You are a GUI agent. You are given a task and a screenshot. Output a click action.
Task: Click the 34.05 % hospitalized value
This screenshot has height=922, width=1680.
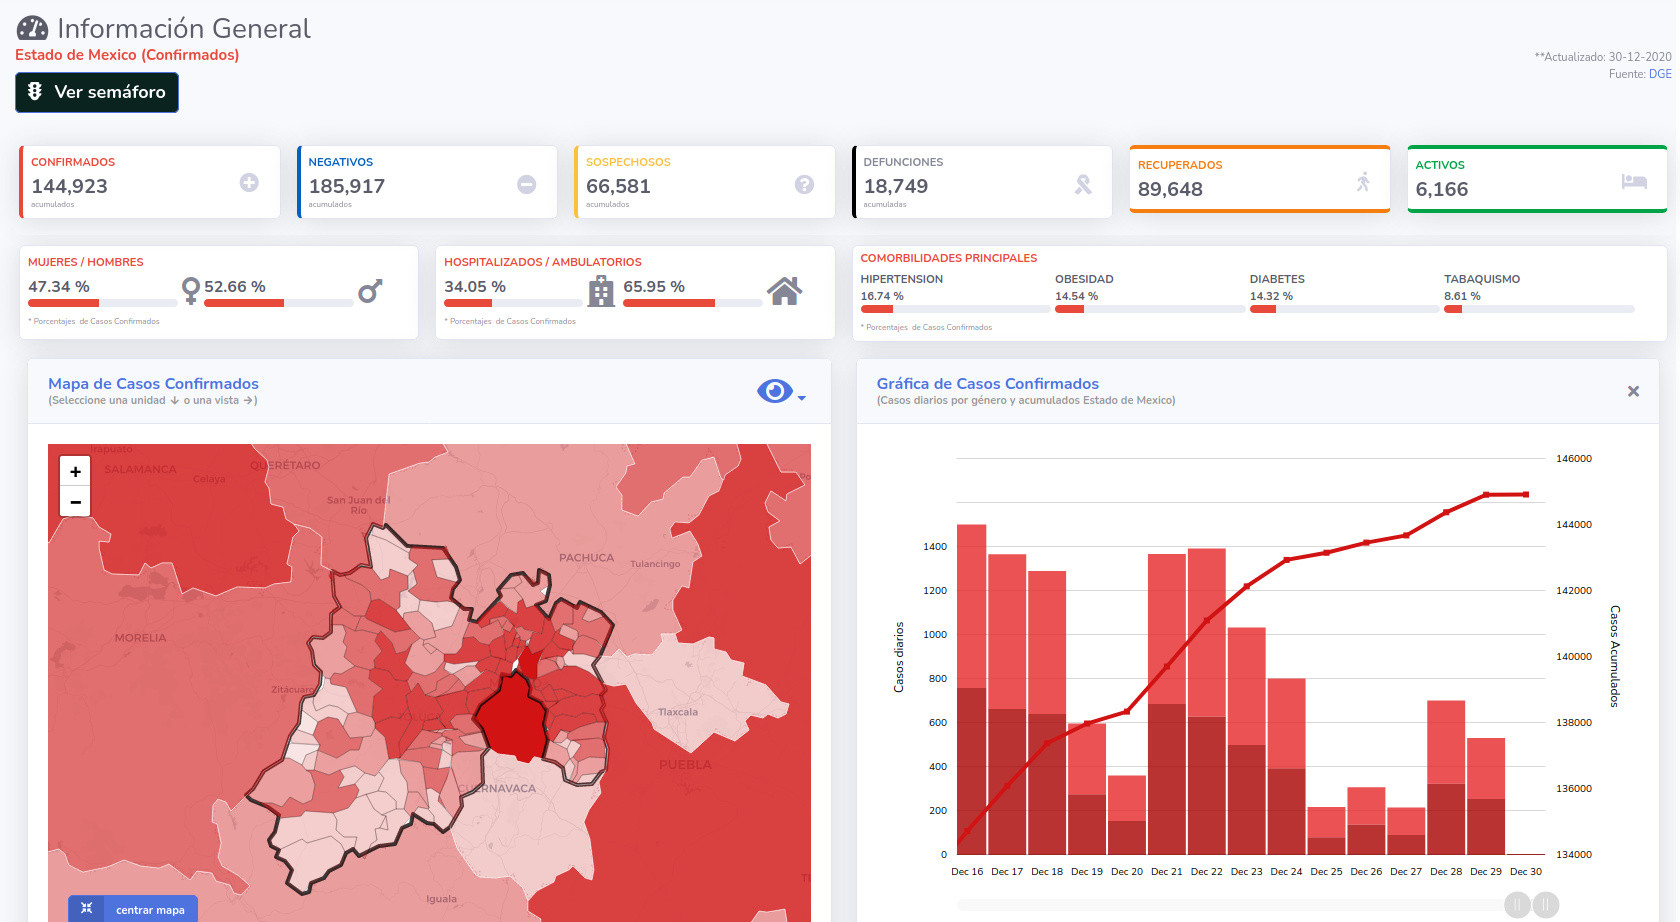tap(475, 287)
